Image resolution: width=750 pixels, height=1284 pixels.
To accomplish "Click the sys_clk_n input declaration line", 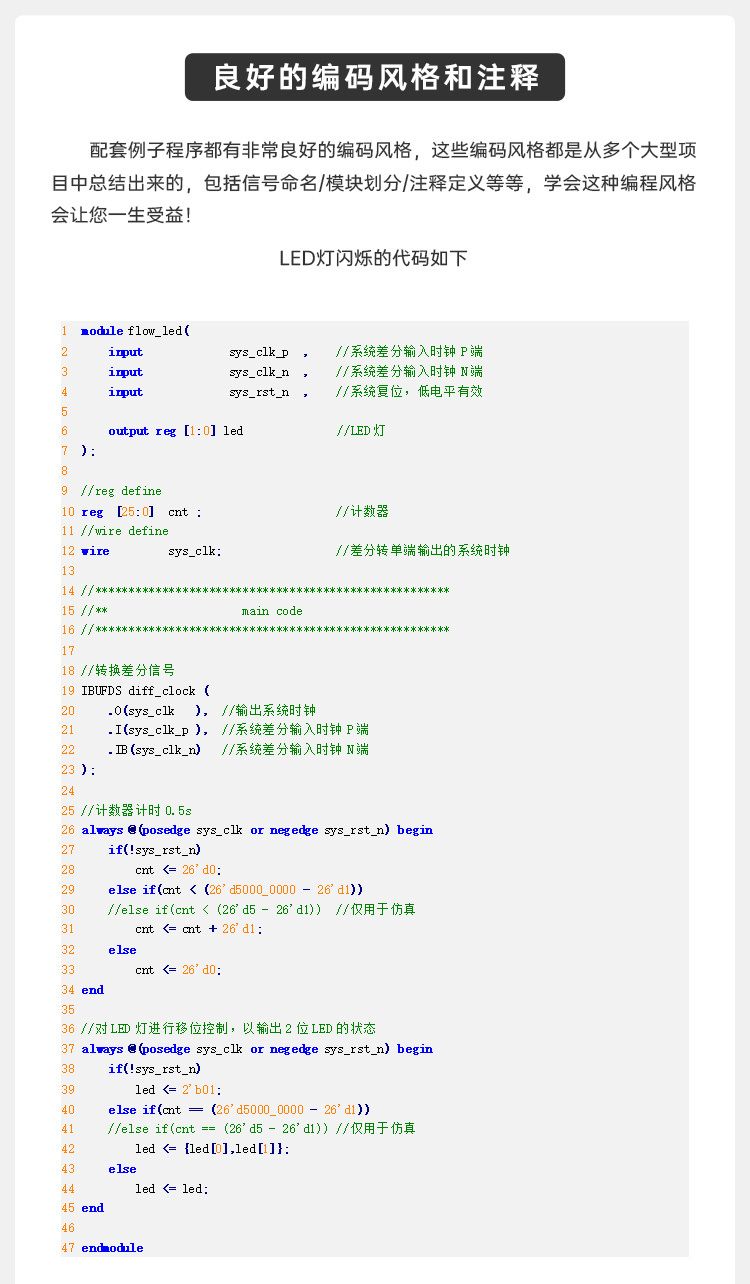I will point(295,372).
